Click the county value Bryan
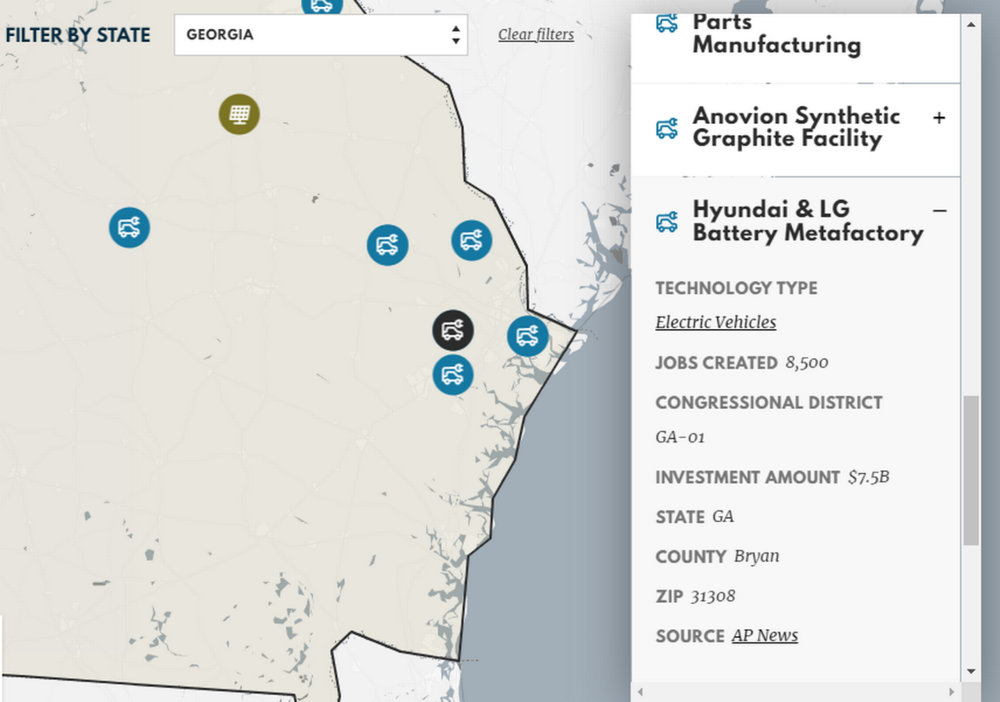Image resolution: width=1000 pixels, height=702 pixels. (x=756, y=556)
